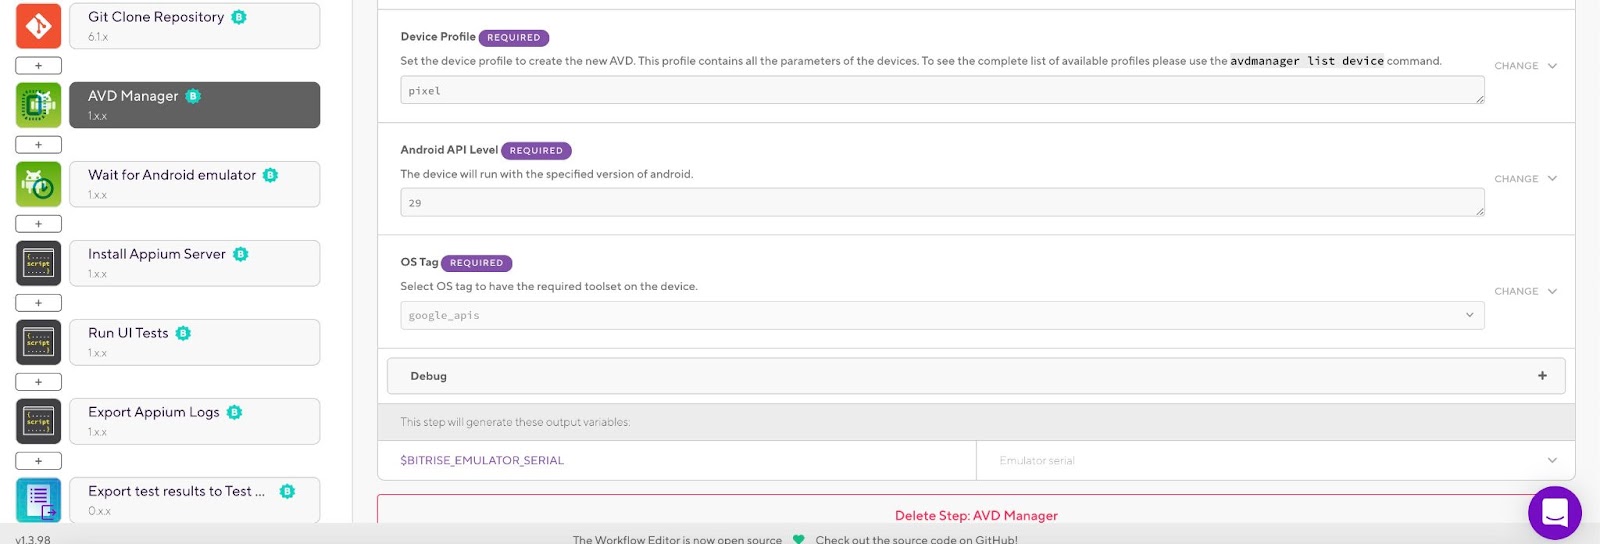
Task: Add step below Install Appium Server
Action: [x=38, y=303]
